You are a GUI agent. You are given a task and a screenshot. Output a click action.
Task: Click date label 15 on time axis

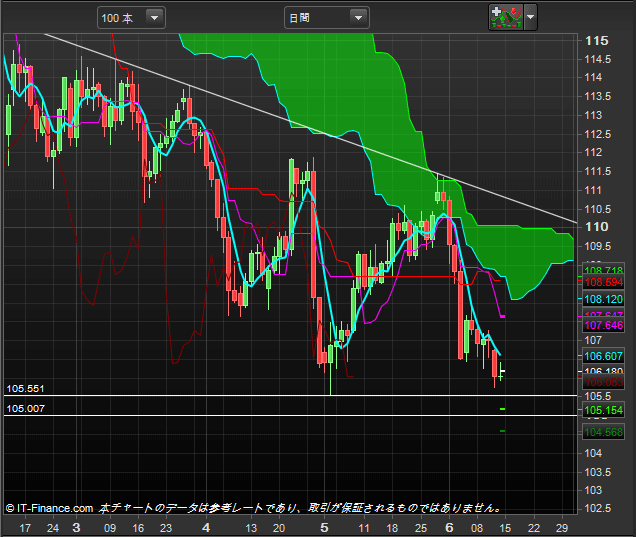pyautogui.click(x=505, y=528)
